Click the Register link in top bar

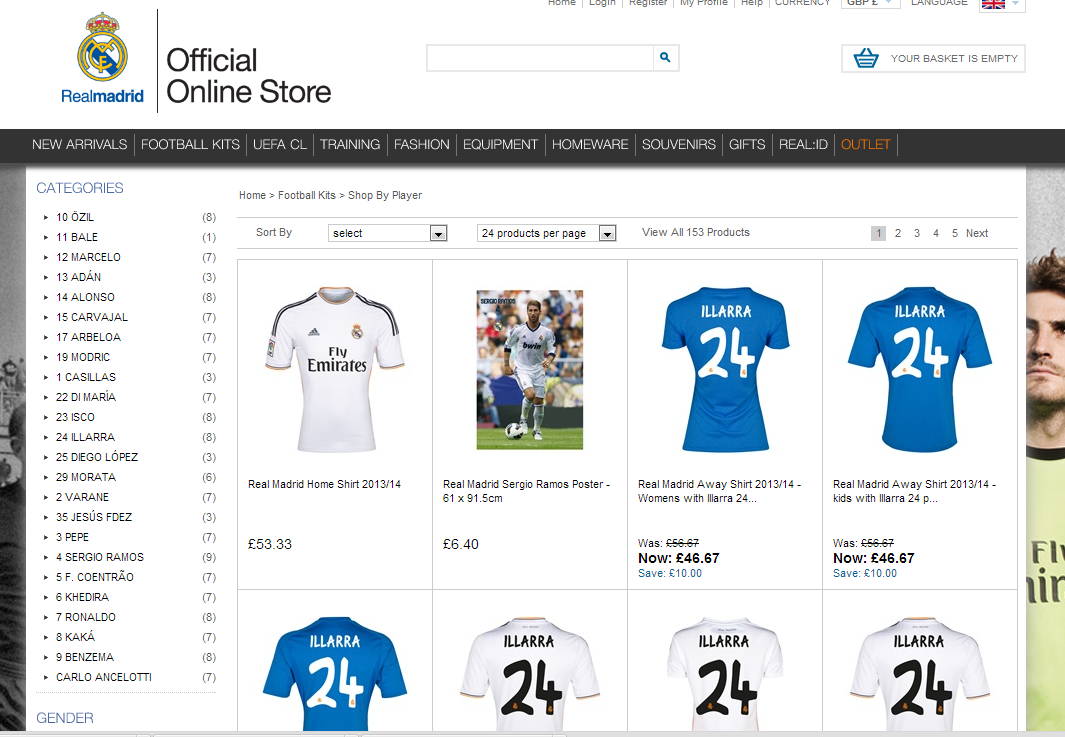(x=648, y=3)
